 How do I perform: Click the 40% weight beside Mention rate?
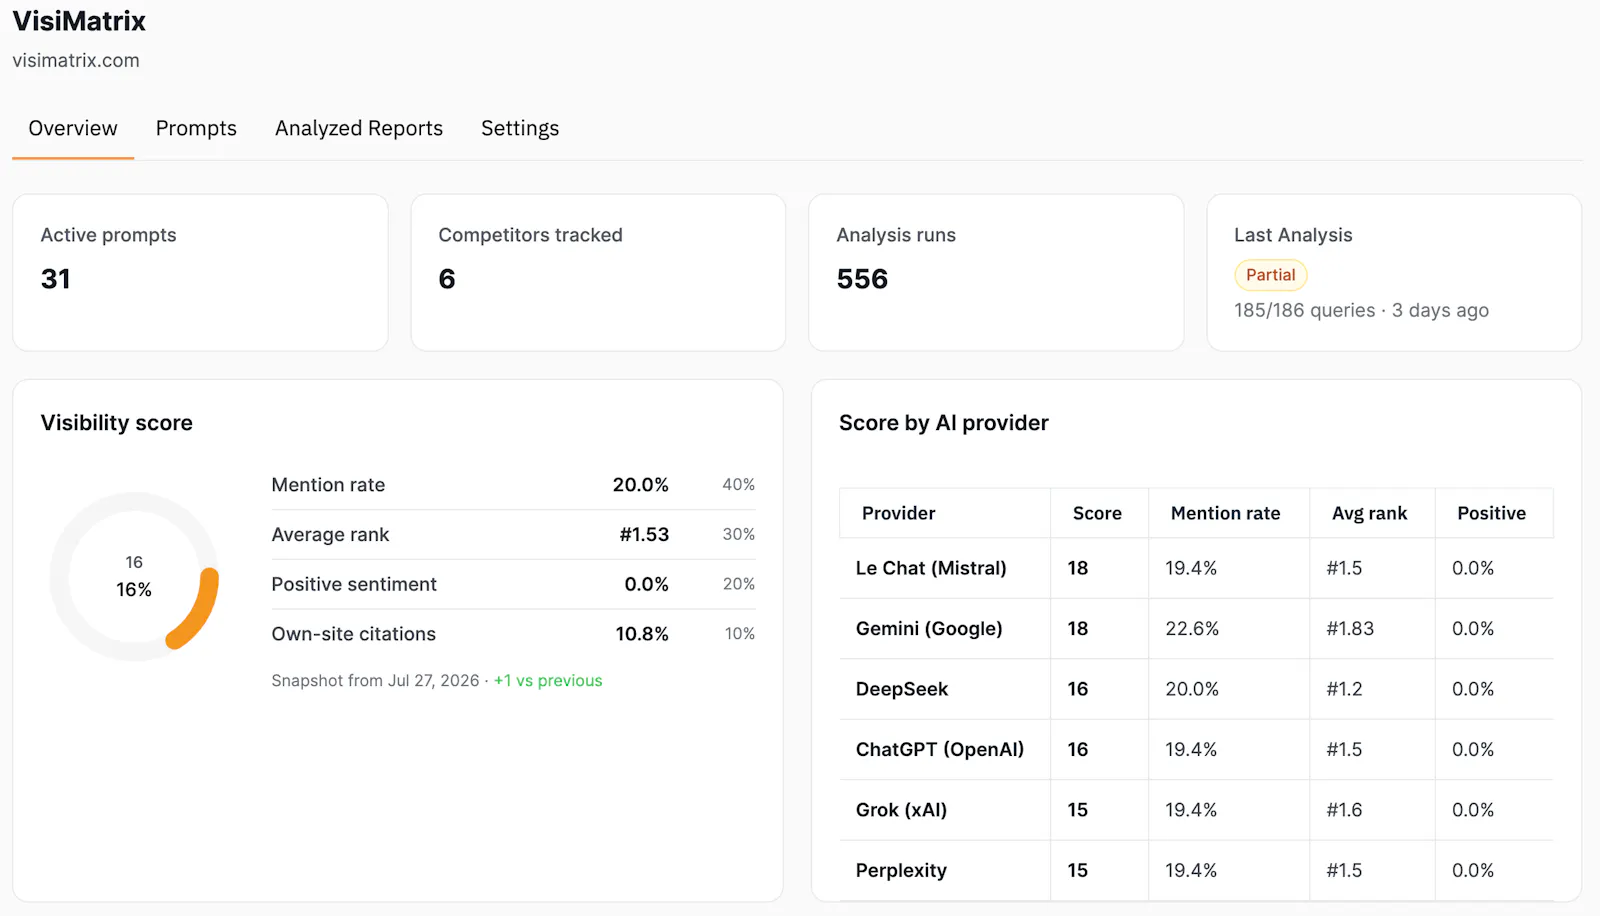tap(739, 485)
